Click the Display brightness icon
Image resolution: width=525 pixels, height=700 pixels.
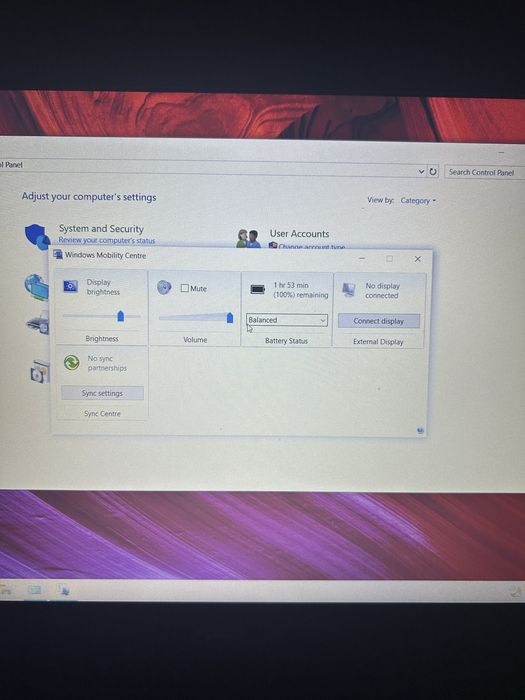[71, 286]
